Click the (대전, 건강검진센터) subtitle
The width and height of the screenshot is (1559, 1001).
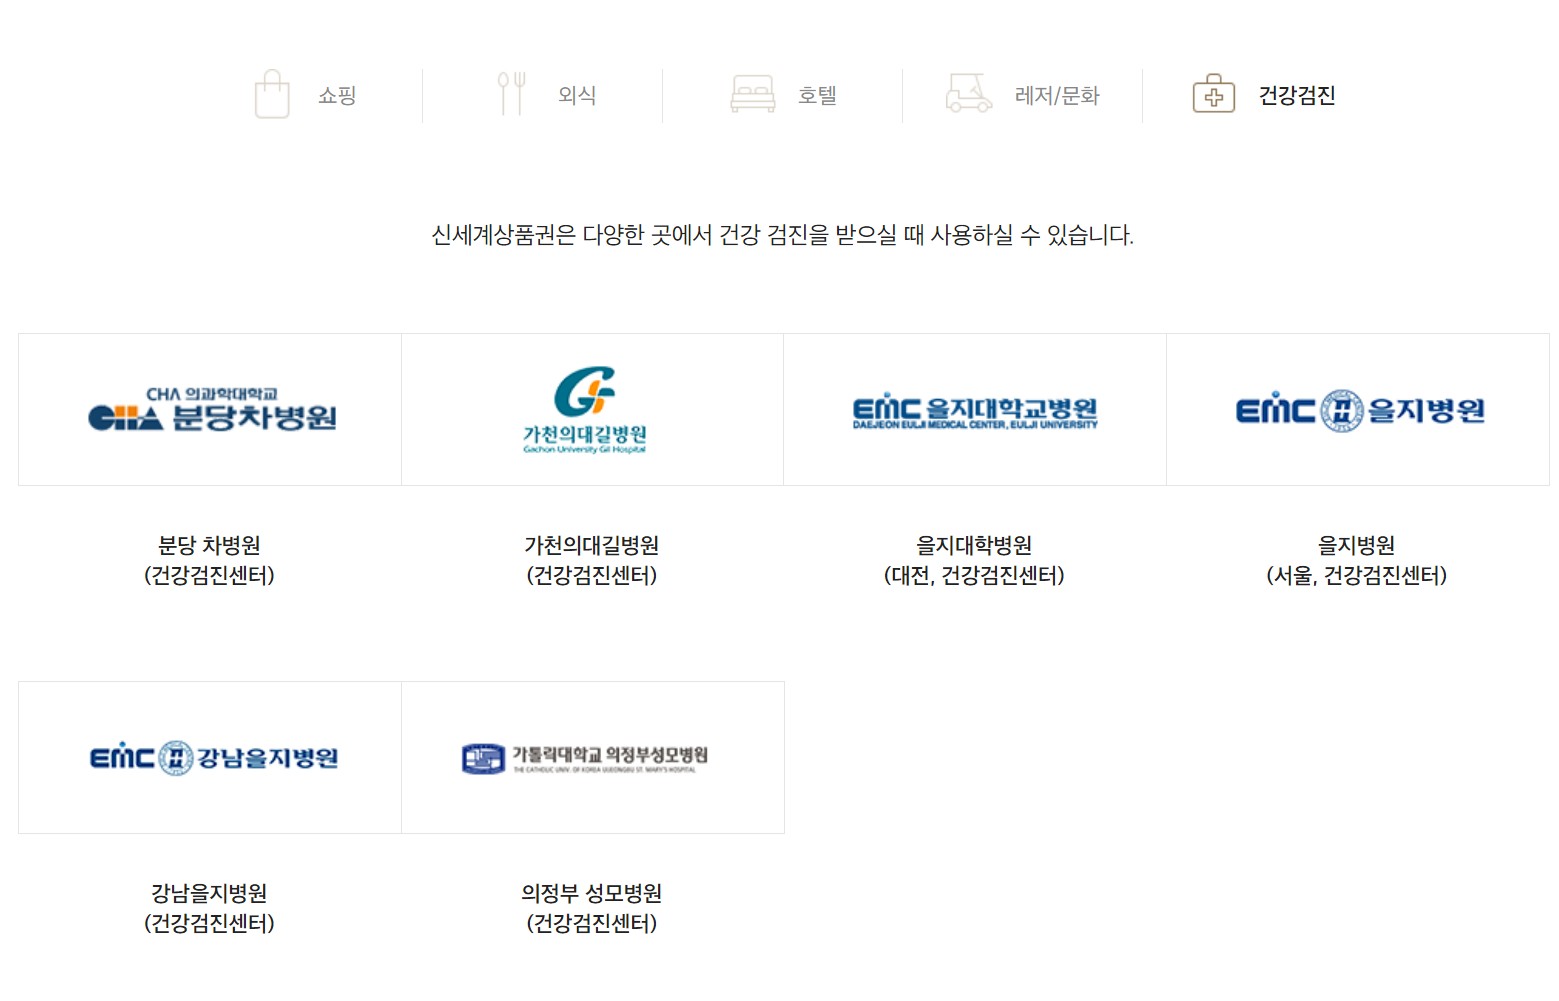coord(974,575)
